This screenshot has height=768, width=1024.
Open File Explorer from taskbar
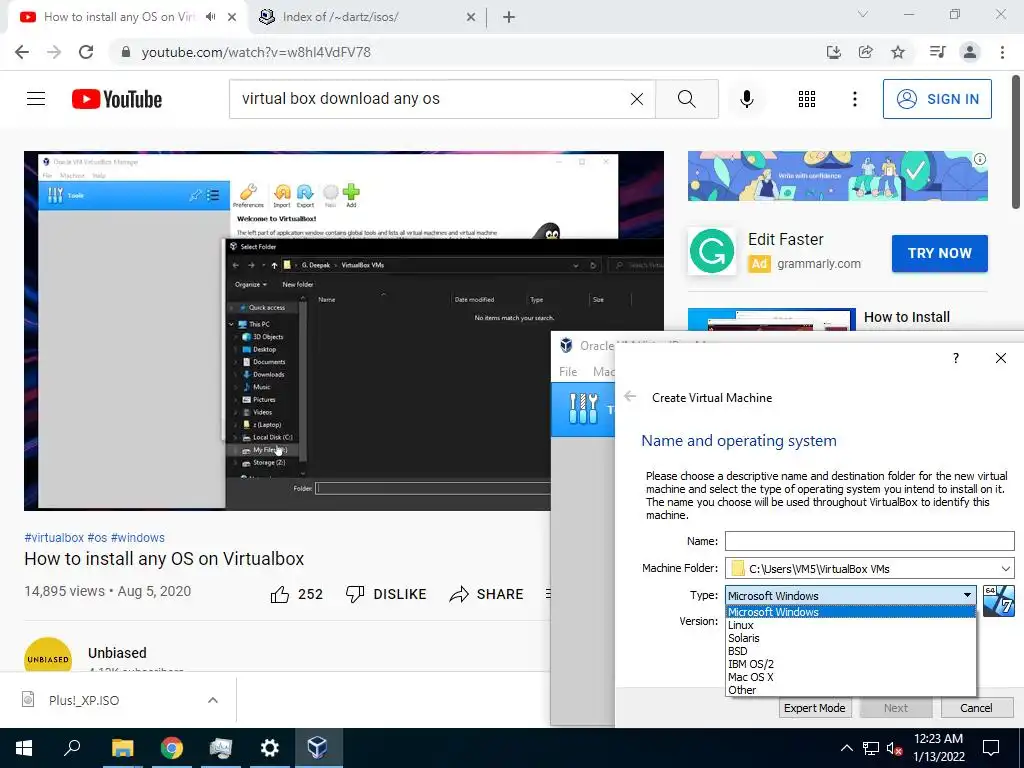pyautogui.click(x=122, y=748)
